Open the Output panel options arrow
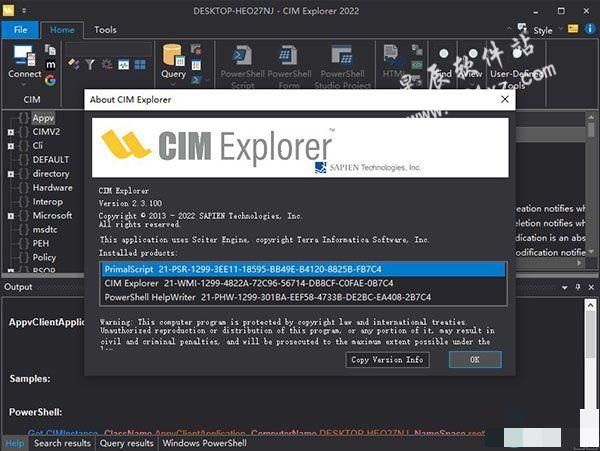 tap(564, 287)
